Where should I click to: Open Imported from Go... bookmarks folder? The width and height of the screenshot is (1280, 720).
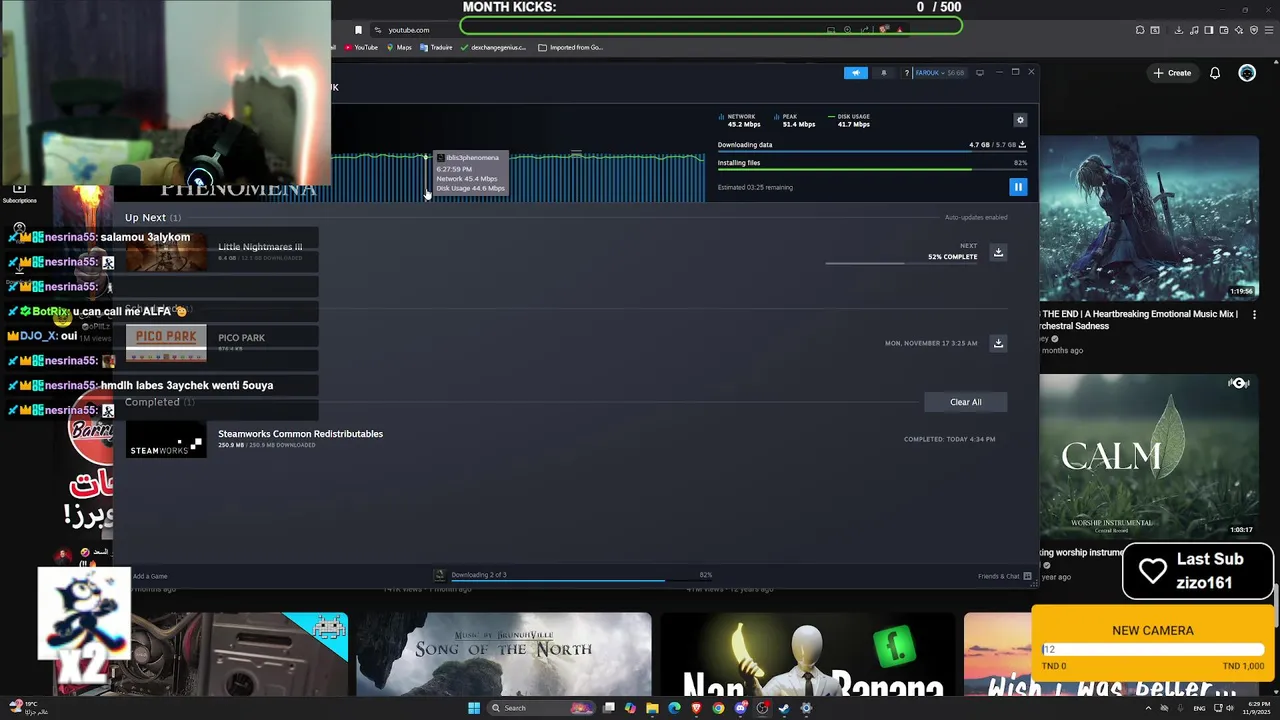tap(570, 47)
